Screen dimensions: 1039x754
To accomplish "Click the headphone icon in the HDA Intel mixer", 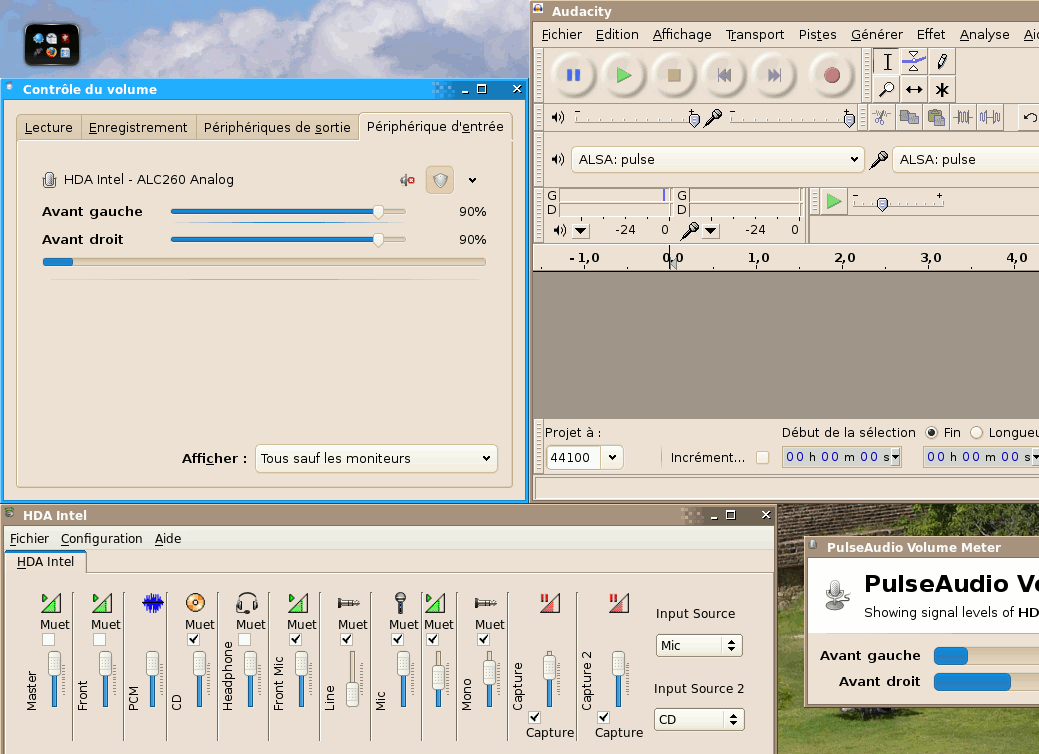I will [247, 603].
